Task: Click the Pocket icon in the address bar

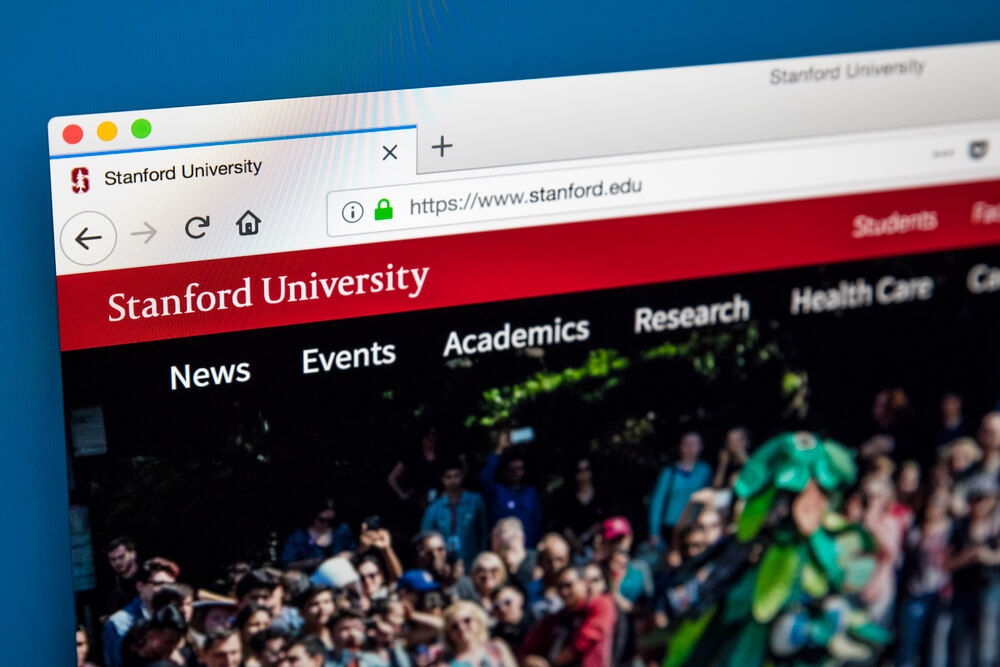Action: pyautogui.click(x=978, y=150)
